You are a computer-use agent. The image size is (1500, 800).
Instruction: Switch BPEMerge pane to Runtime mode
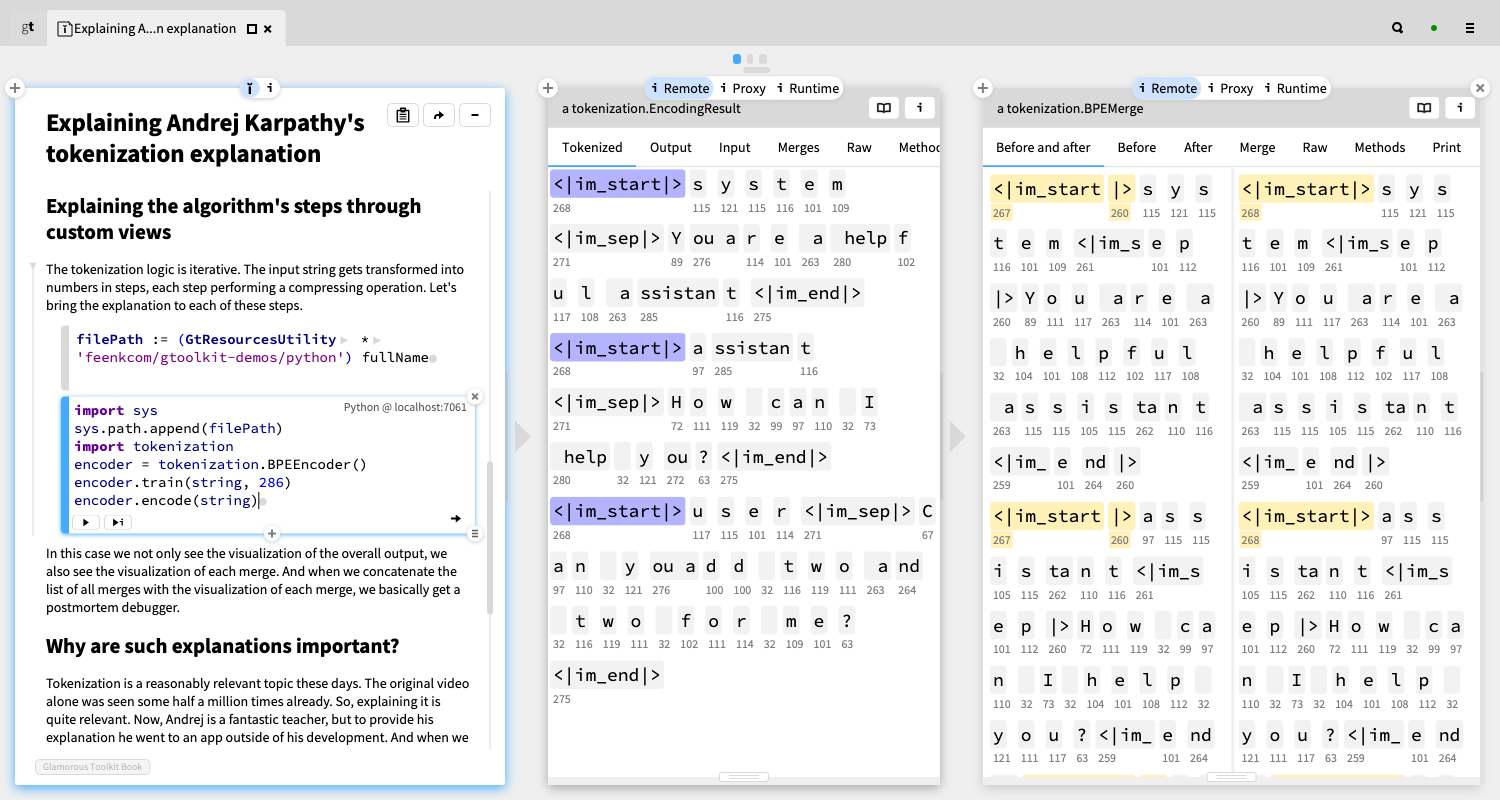1294,88
